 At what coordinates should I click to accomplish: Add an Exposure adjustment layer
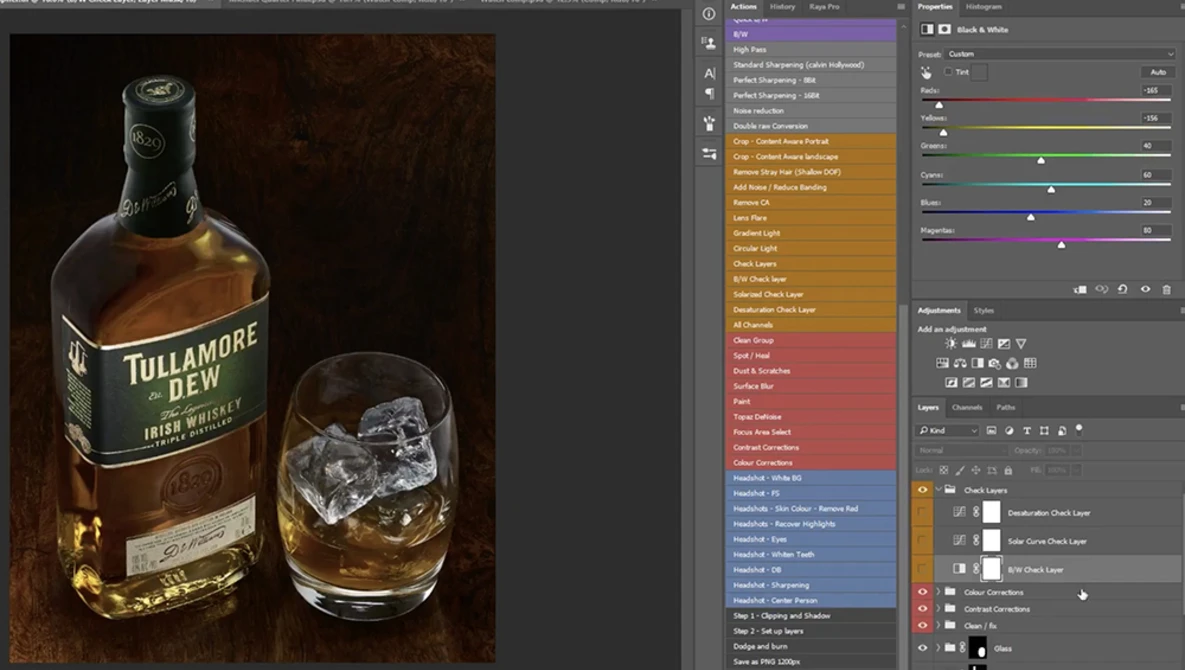(1004, 344)
